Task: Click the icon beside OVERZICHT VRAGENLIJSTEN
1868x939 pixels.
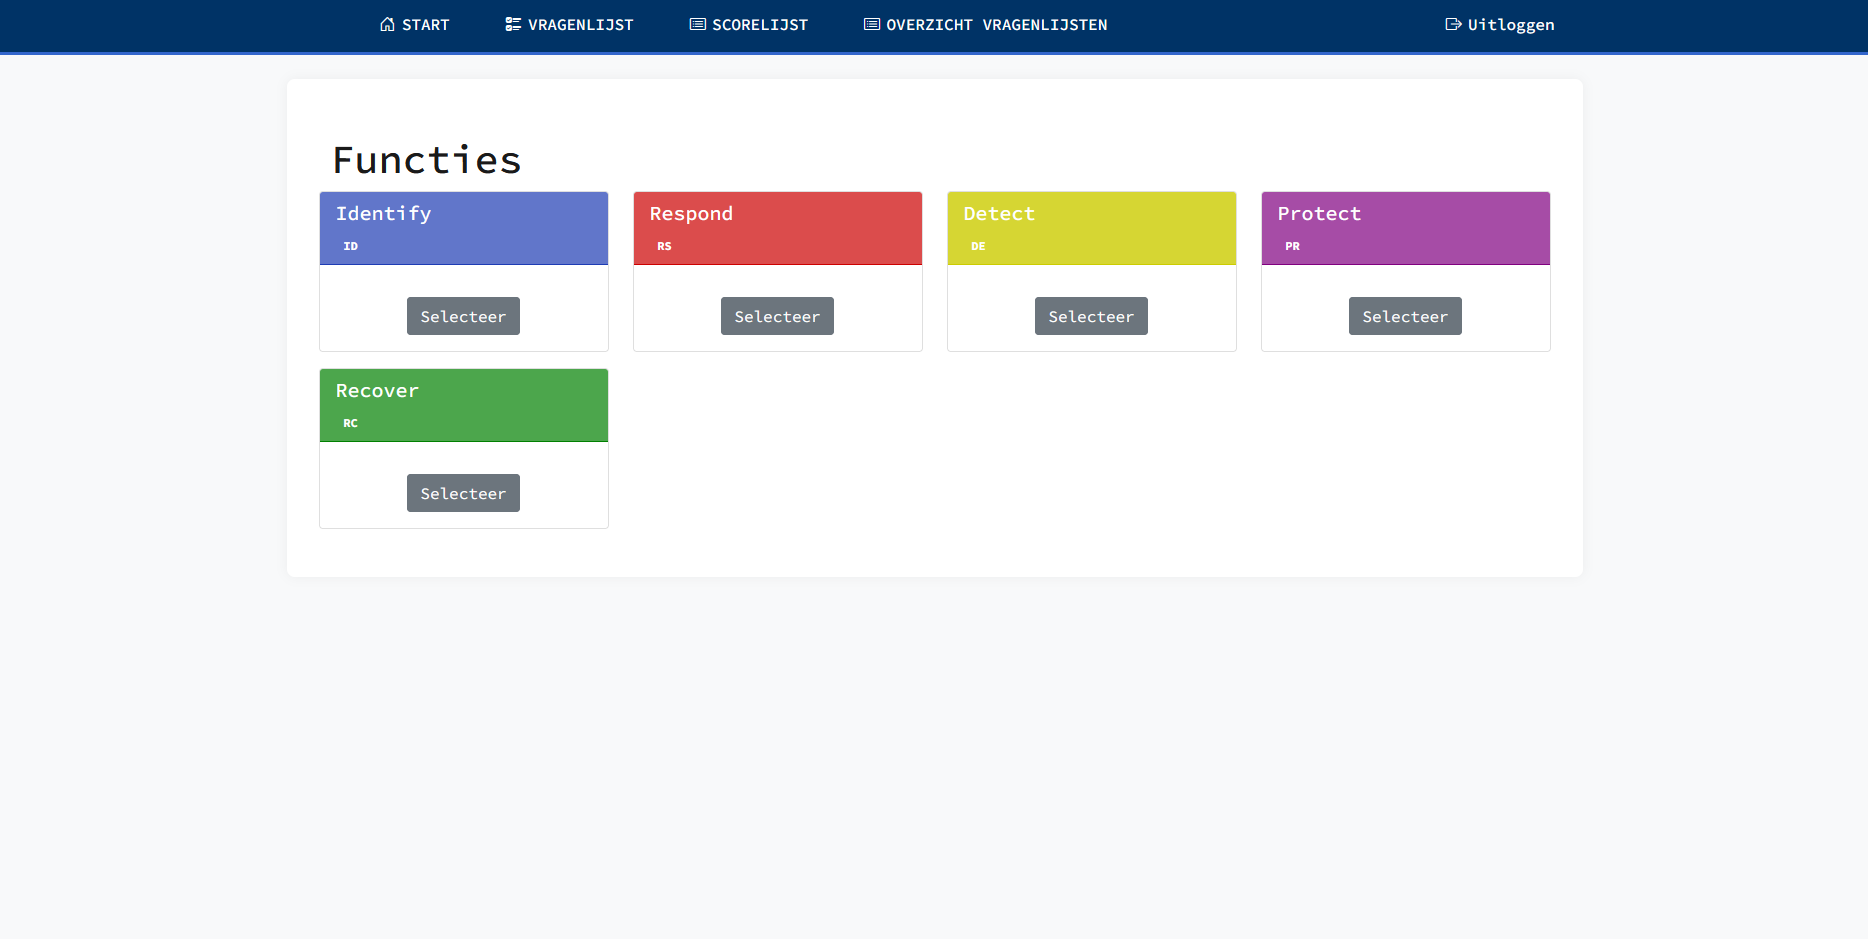Action: (x=871, y=24)
